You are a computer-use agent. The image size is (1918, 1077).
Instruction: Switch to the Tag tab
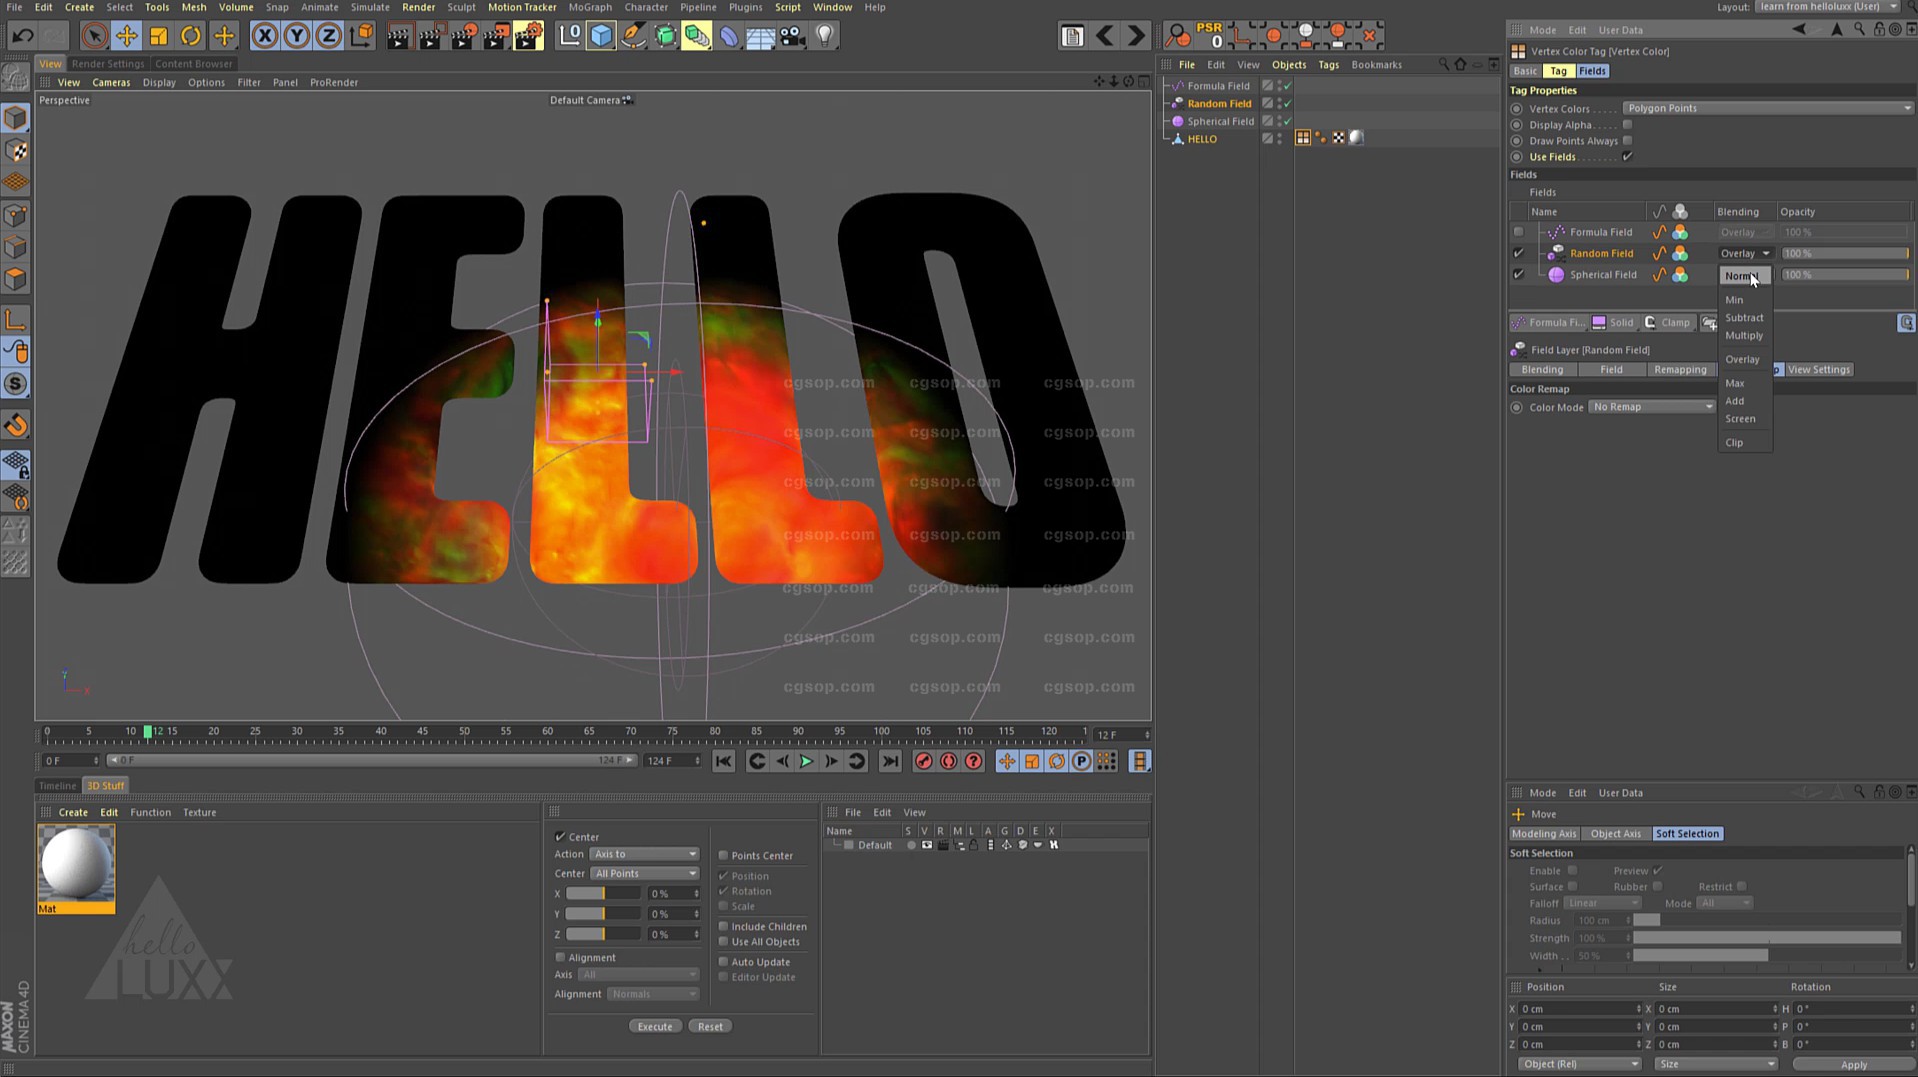tap(1558, 71)
